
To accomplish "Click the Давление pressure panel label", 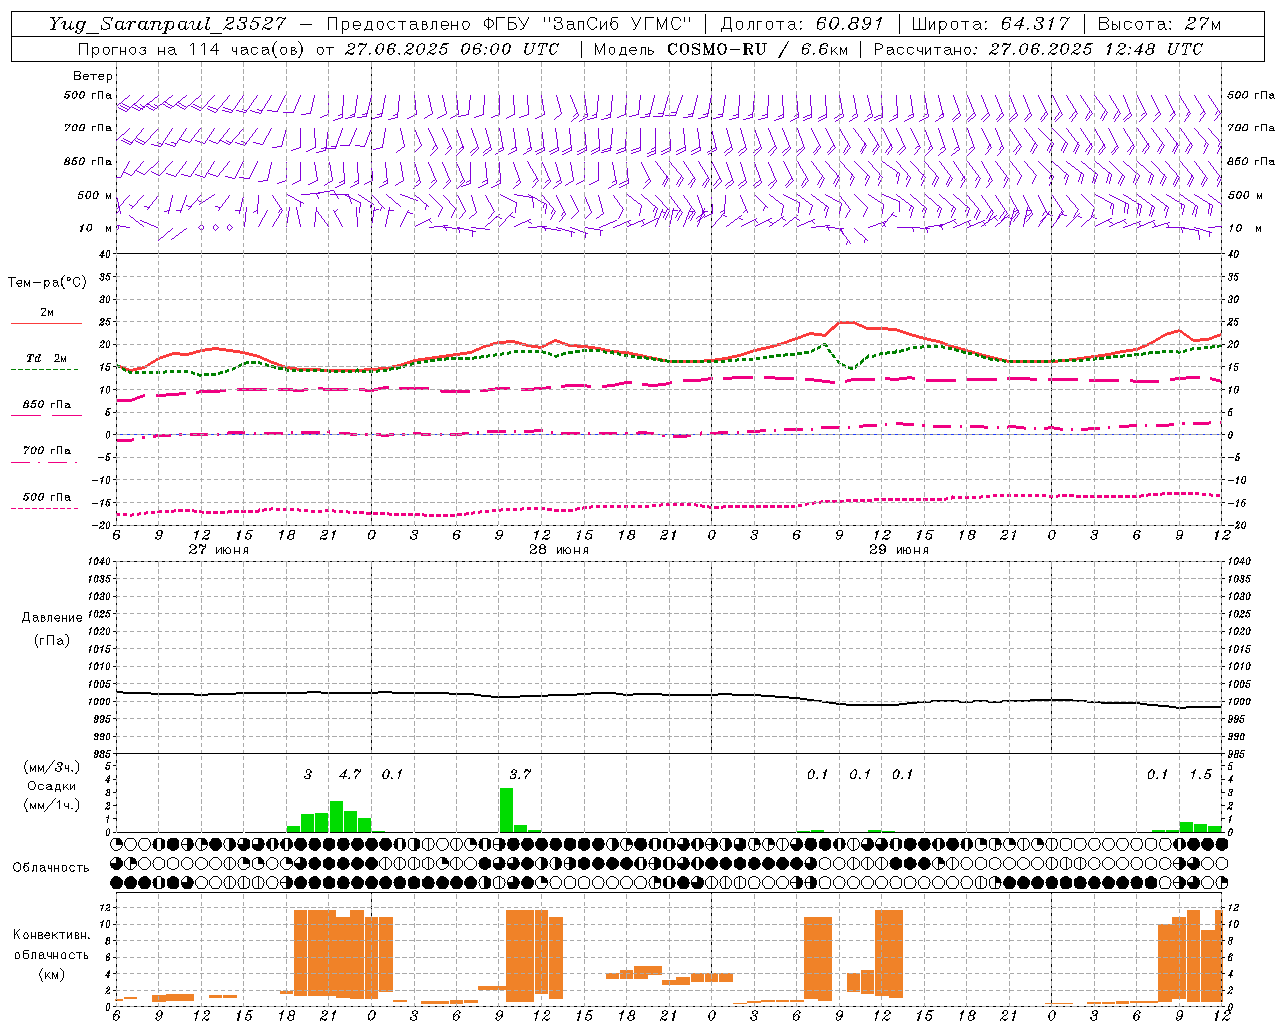I will point(52,618).
